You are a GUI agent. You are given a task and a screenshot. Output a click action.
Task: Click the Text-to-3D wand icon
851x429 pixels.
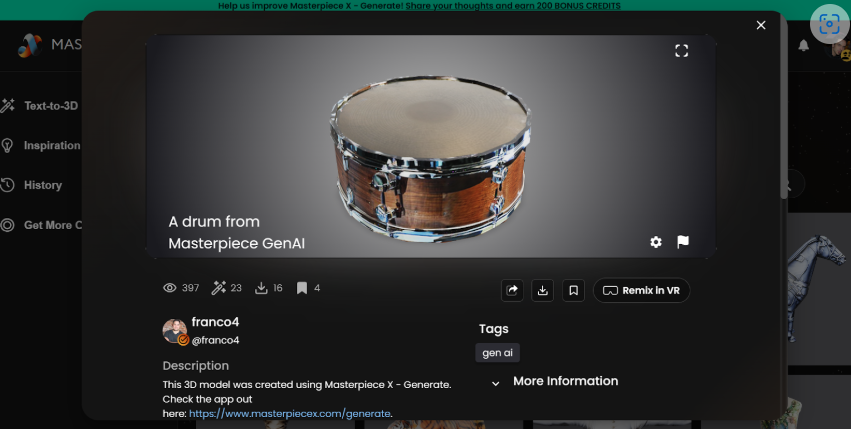click(x=8, y=106)
